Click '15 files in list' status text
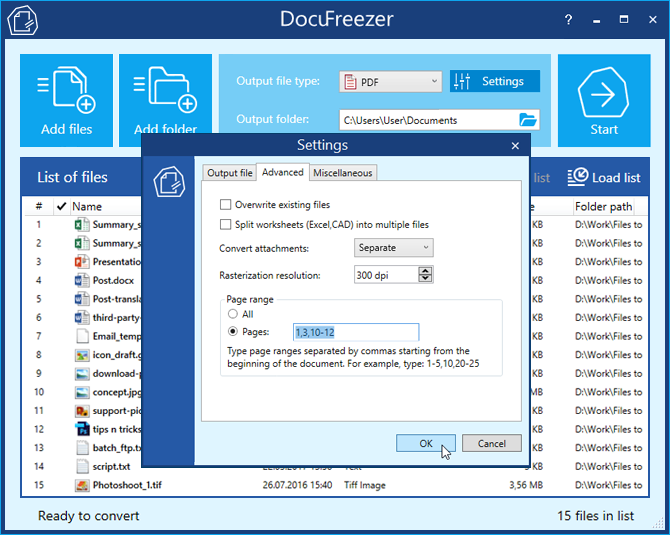This screenshot has width=670, height=535. tap(595, 516)
